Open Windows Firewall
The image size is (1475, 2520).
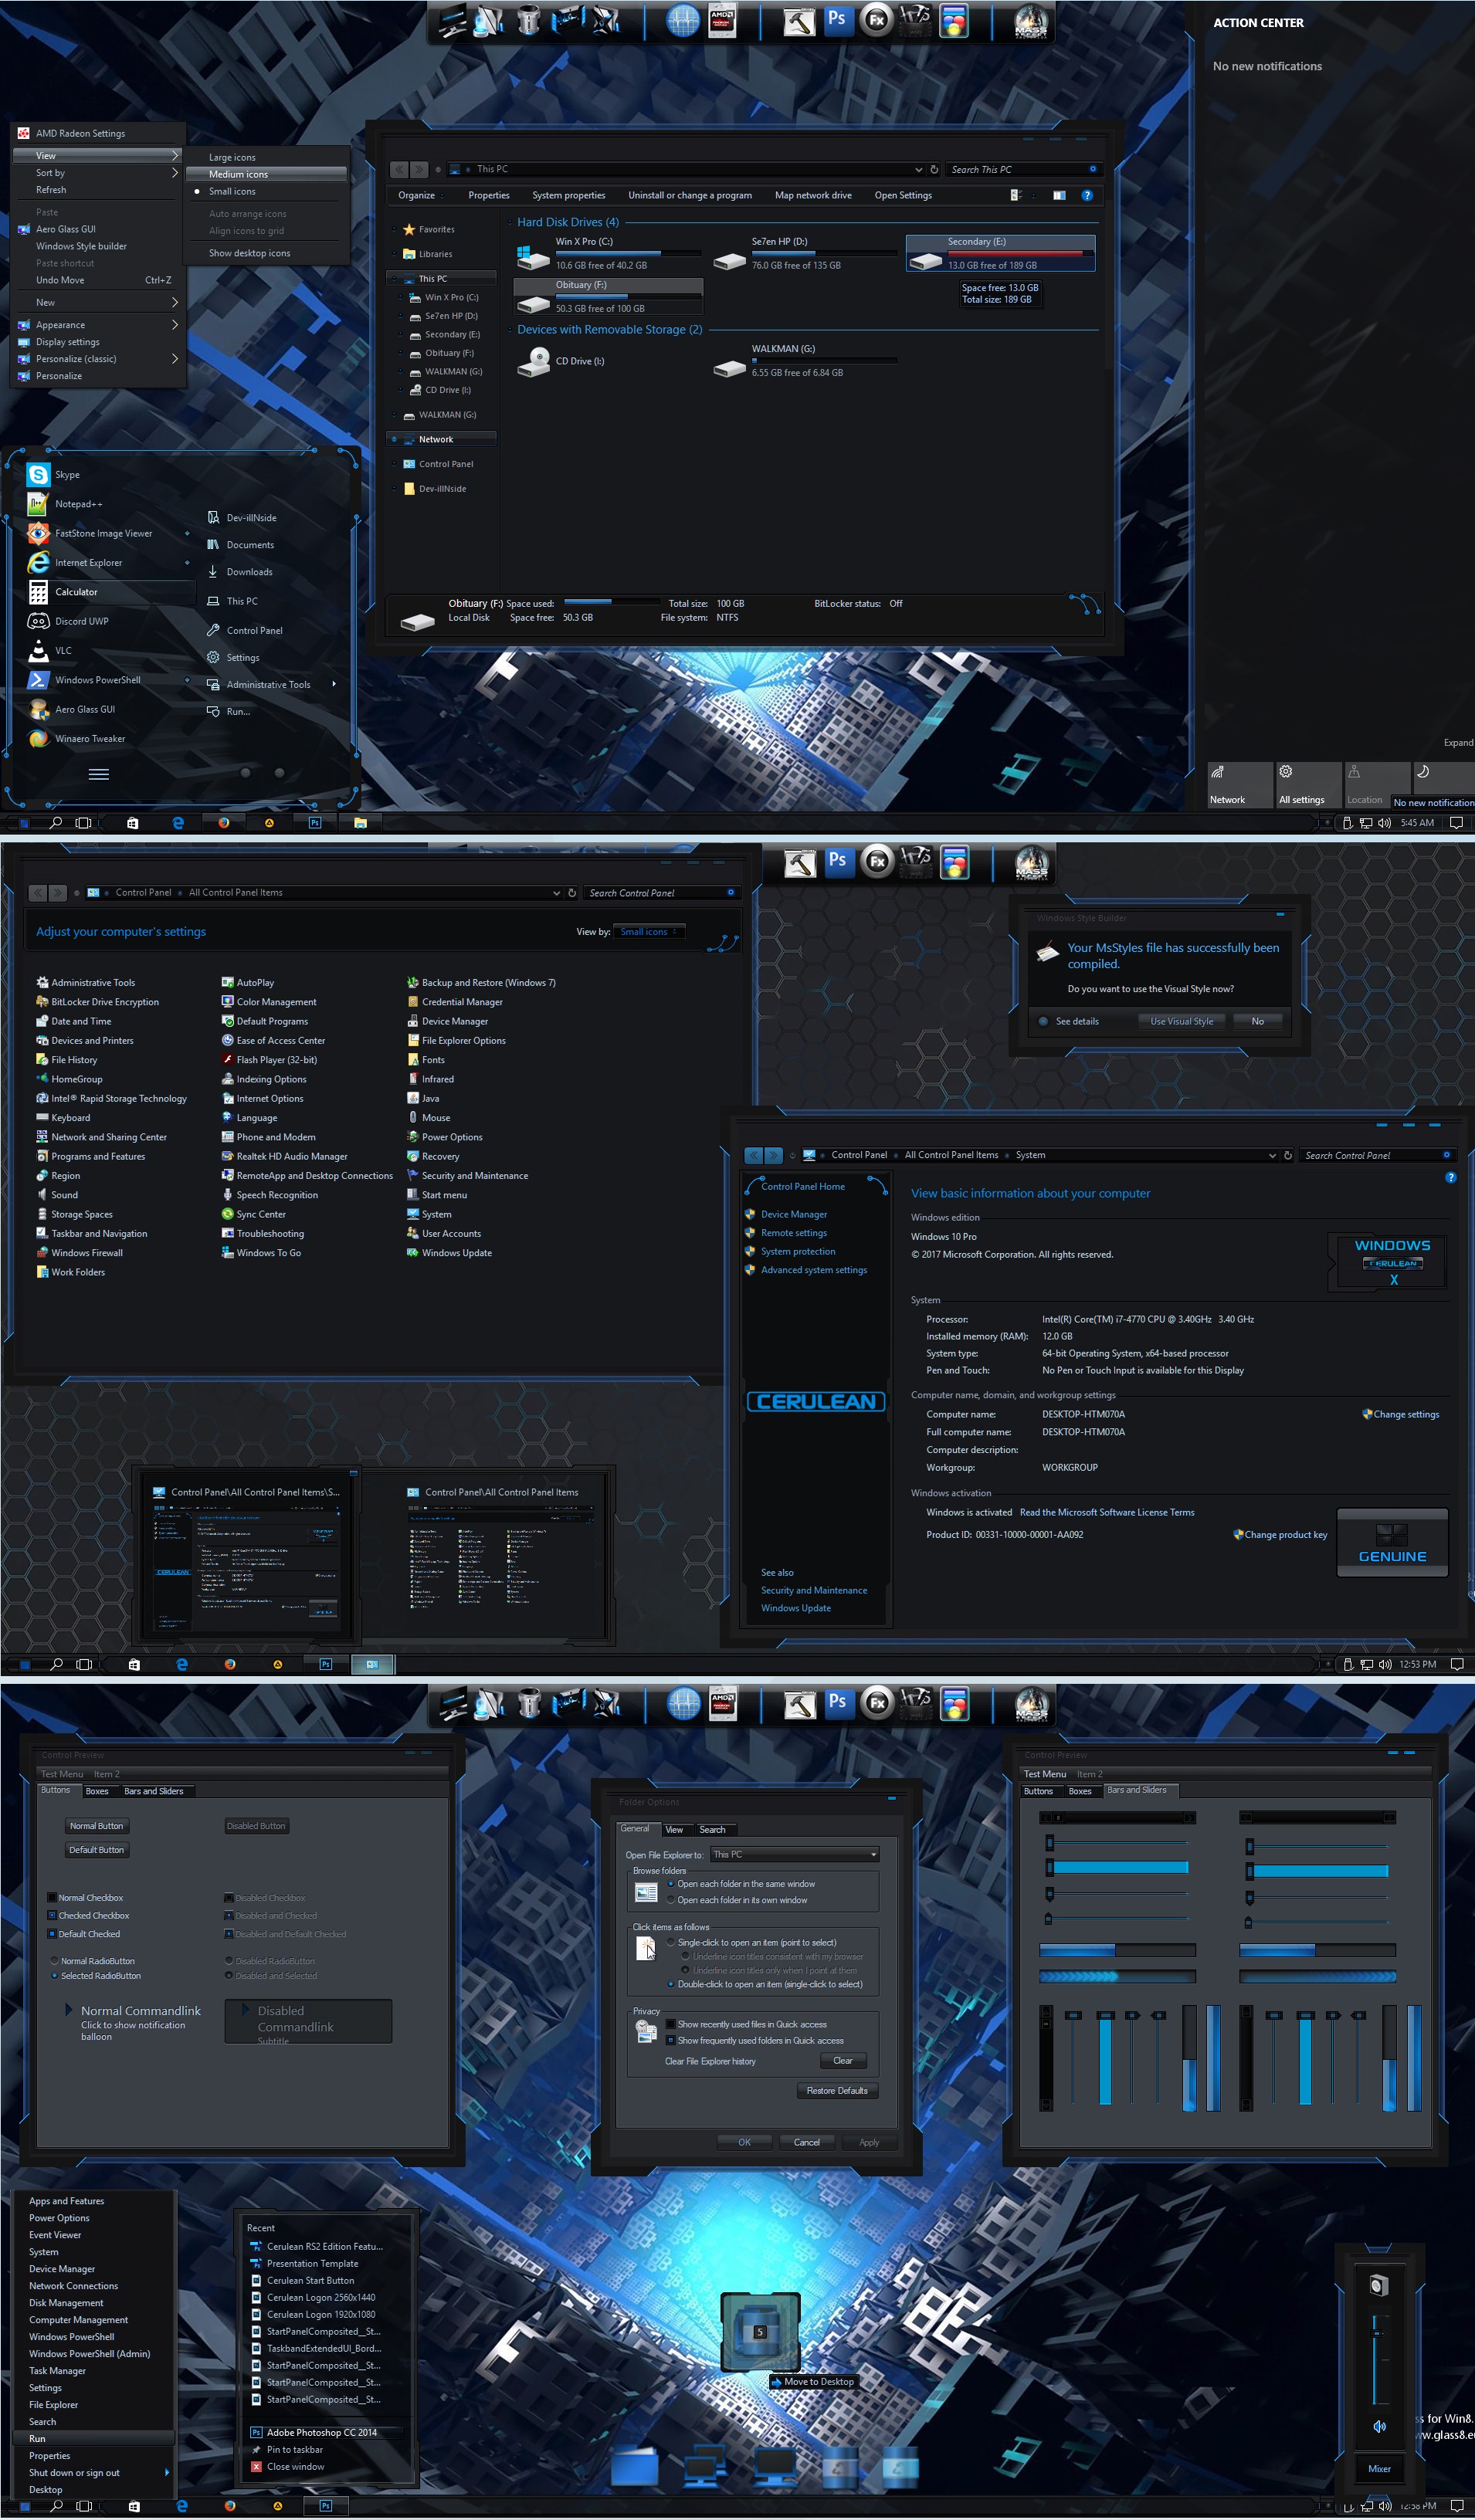pyautogui.click(x=80, y=1253)
